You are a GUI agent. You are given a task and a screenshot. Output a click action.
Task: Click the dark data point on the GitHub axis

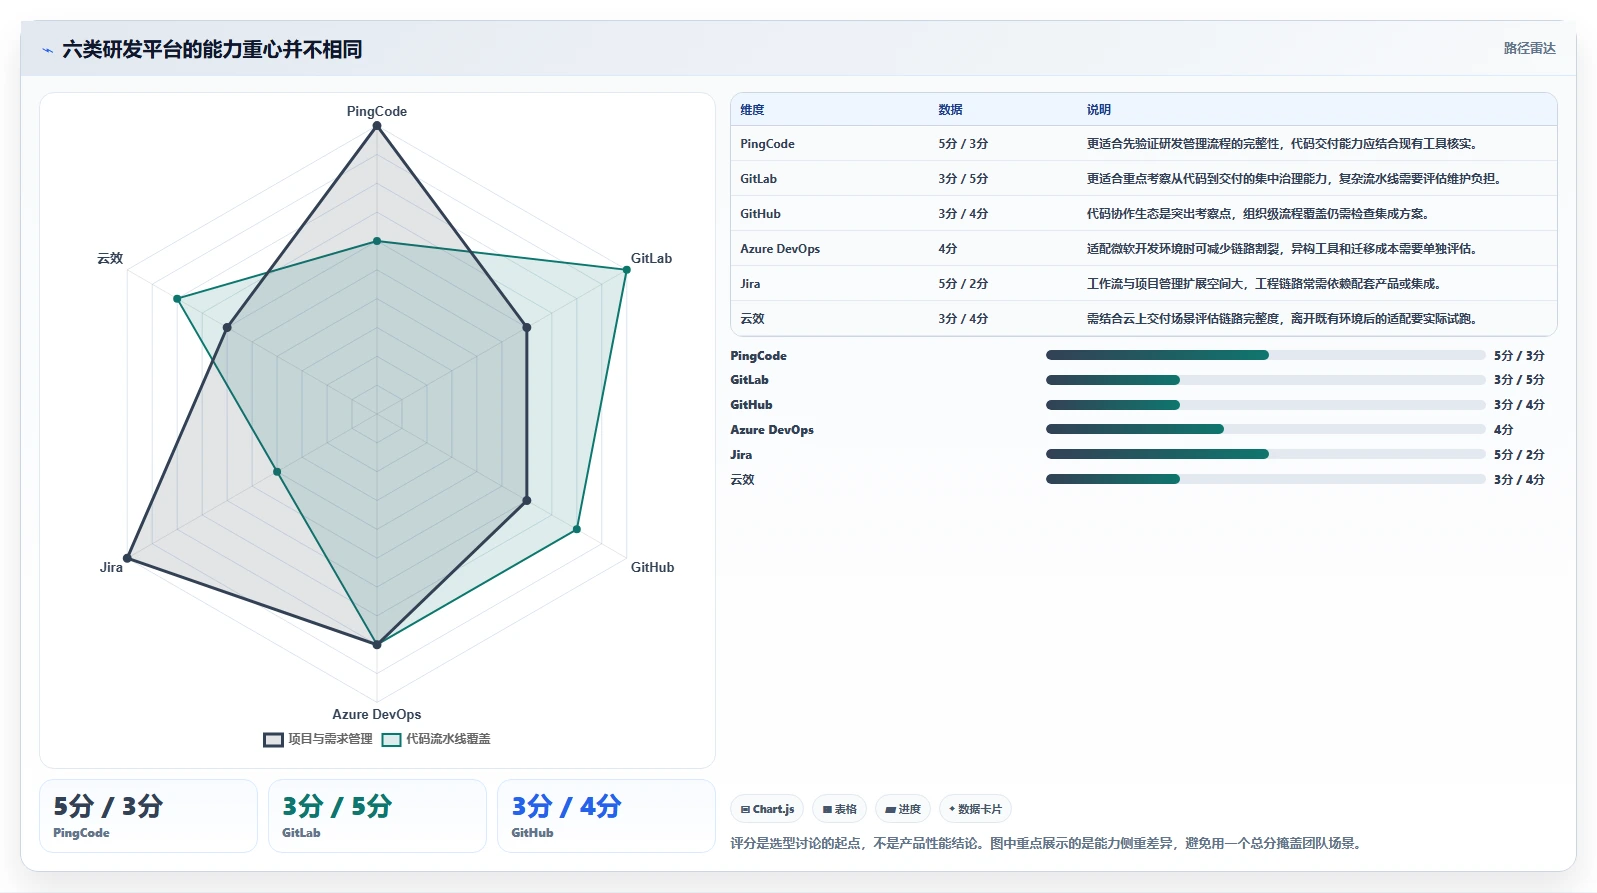527,500
